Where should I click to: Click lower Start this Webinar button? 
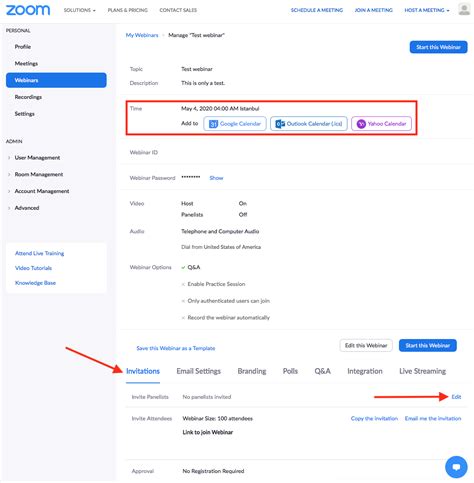click(428, 345)
